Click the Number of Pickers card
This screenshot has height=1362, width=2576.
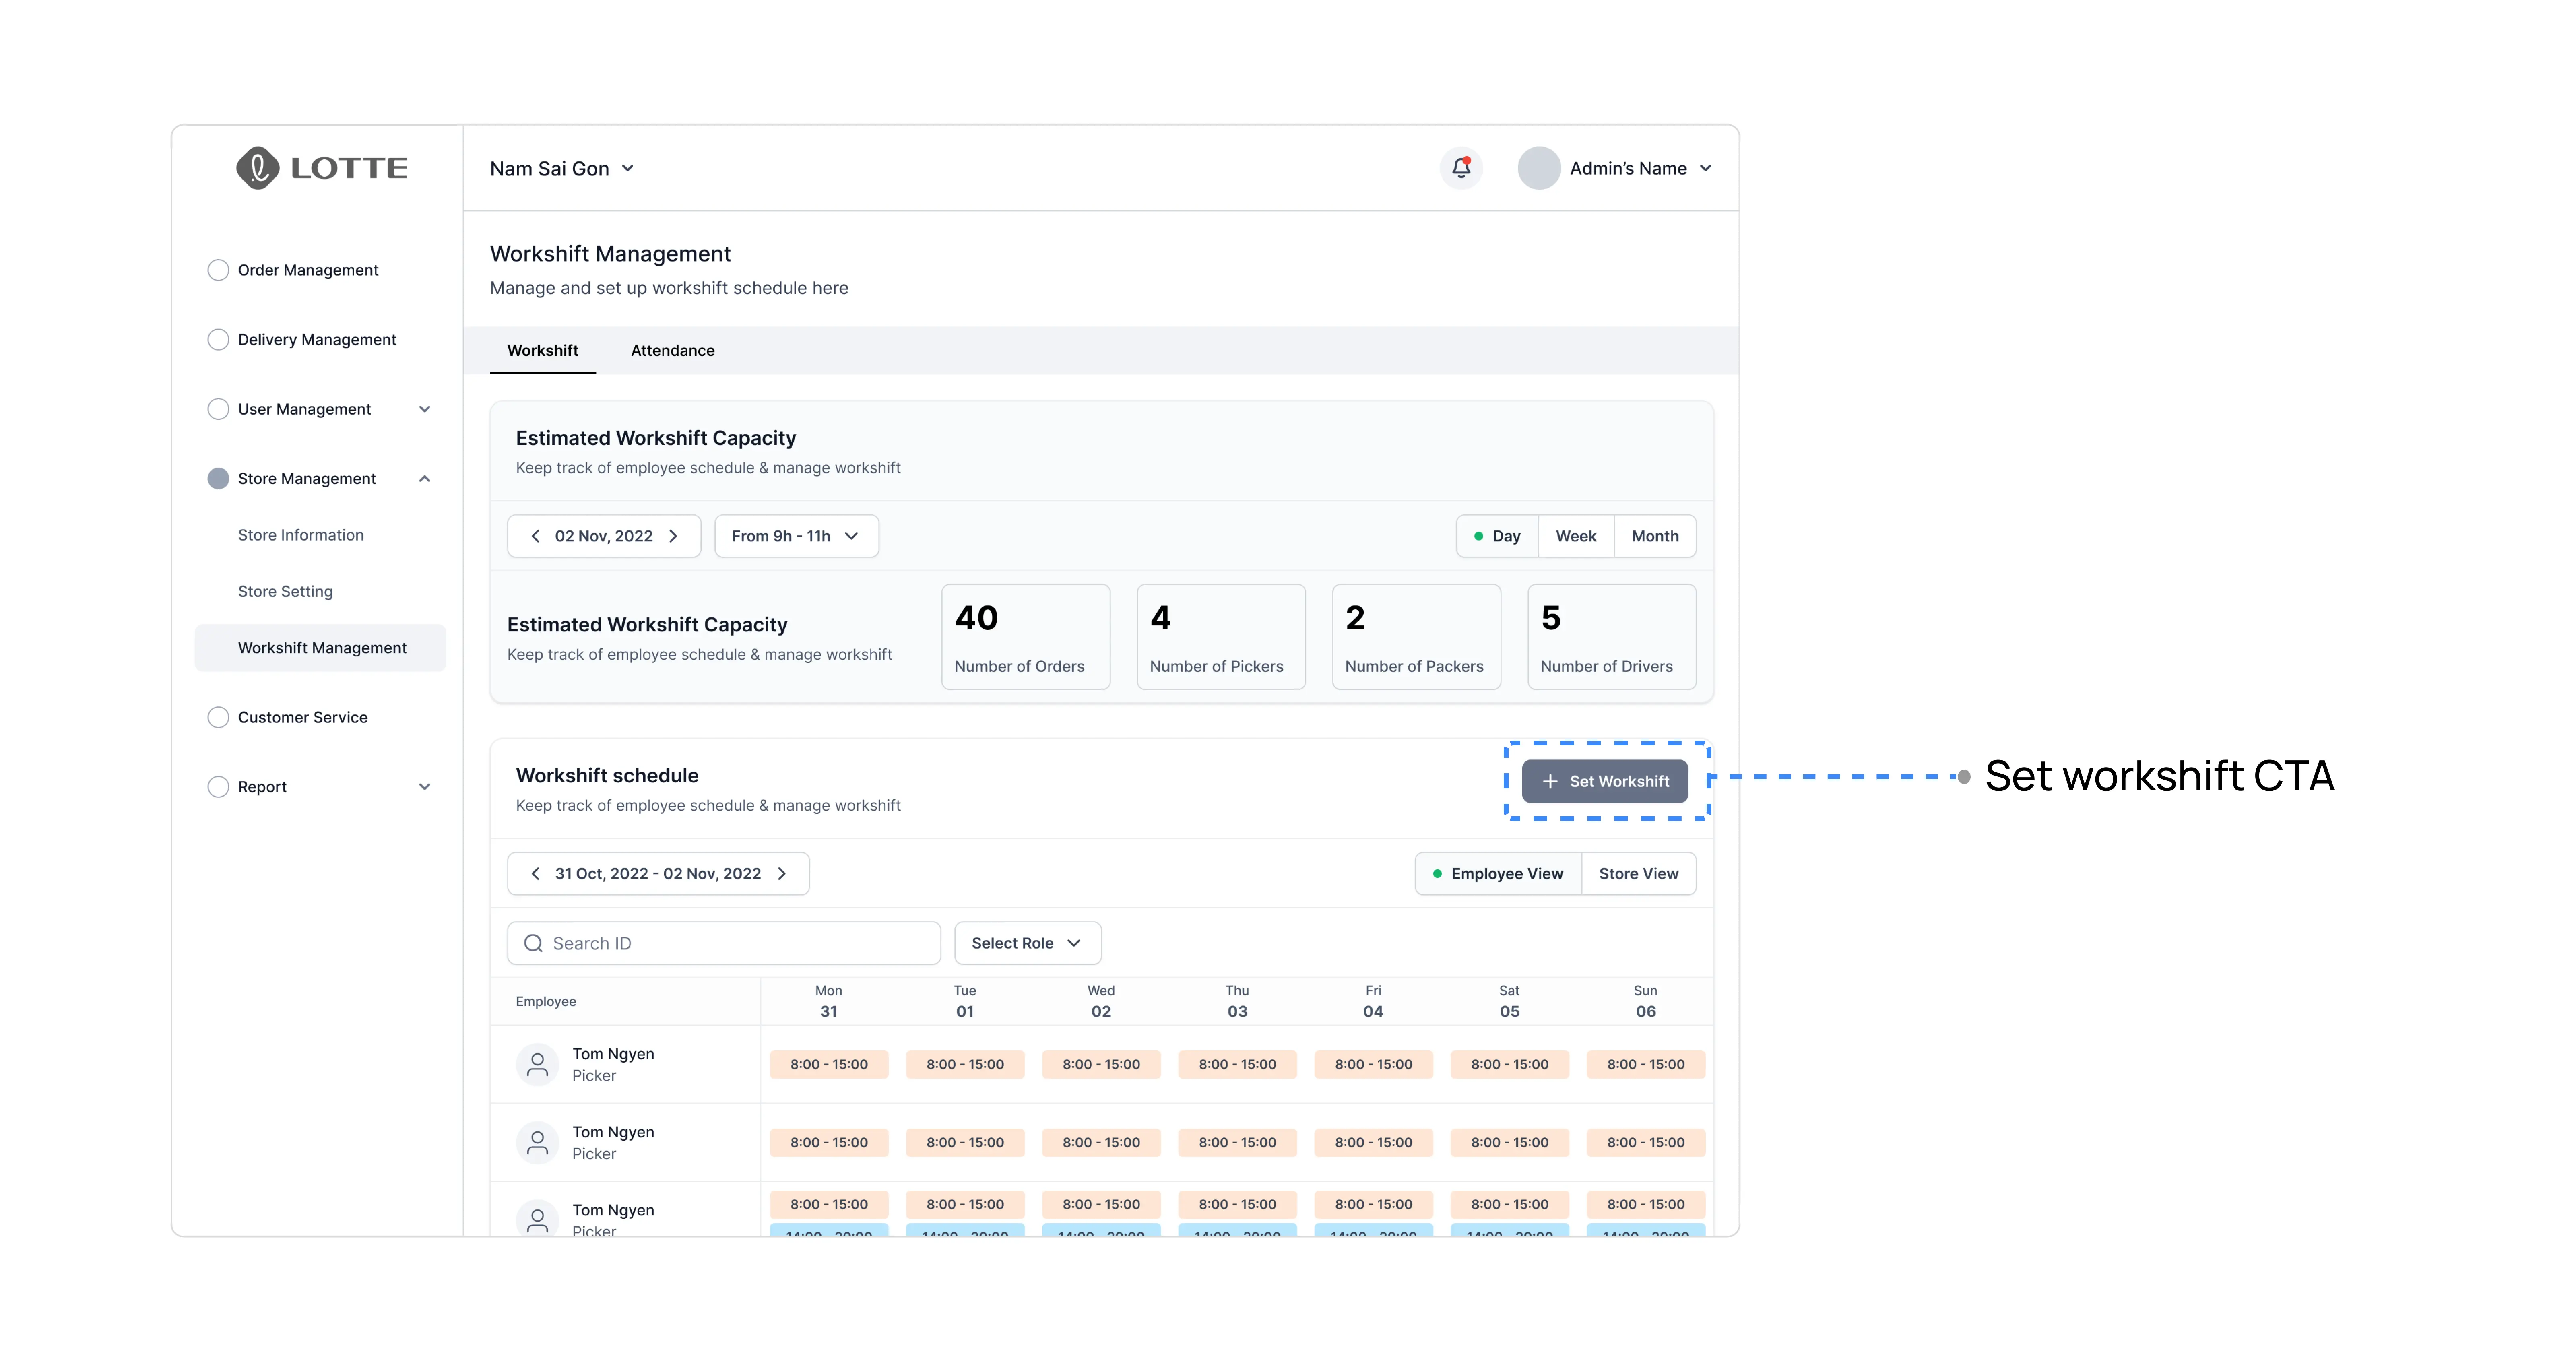pos(1221,637)
